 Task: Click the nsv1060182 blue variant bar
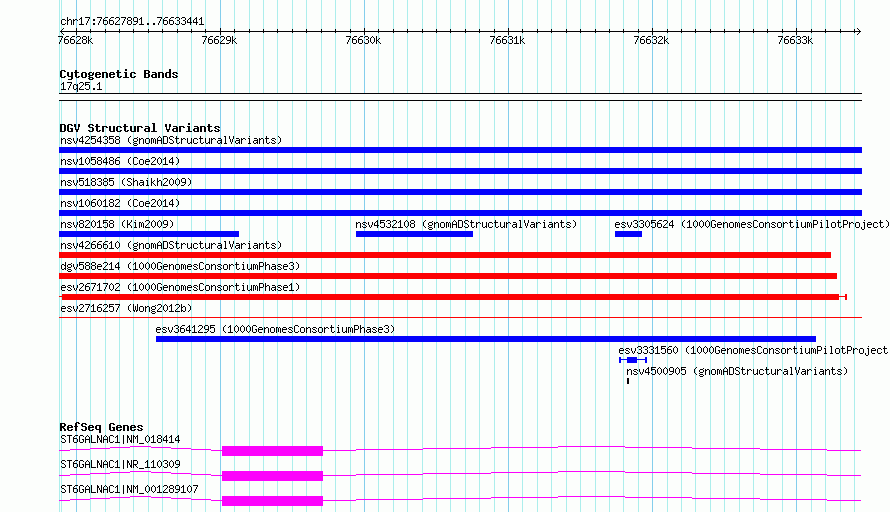pyautogui.click(x=460, y=213)
